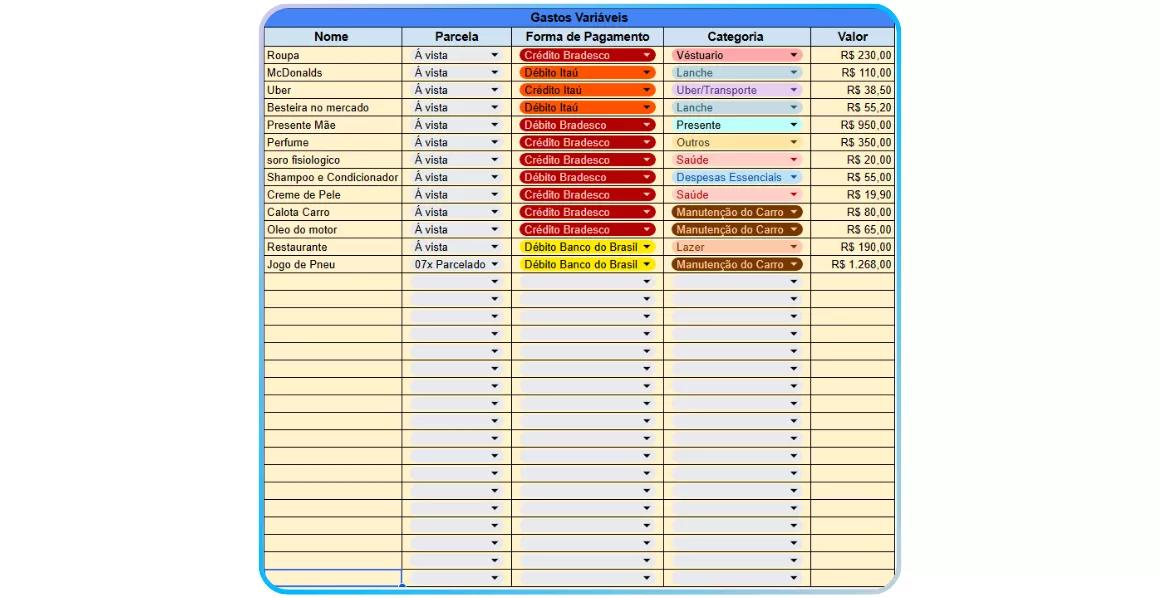Click the R$ 950,00 value cell

point(853,126)
